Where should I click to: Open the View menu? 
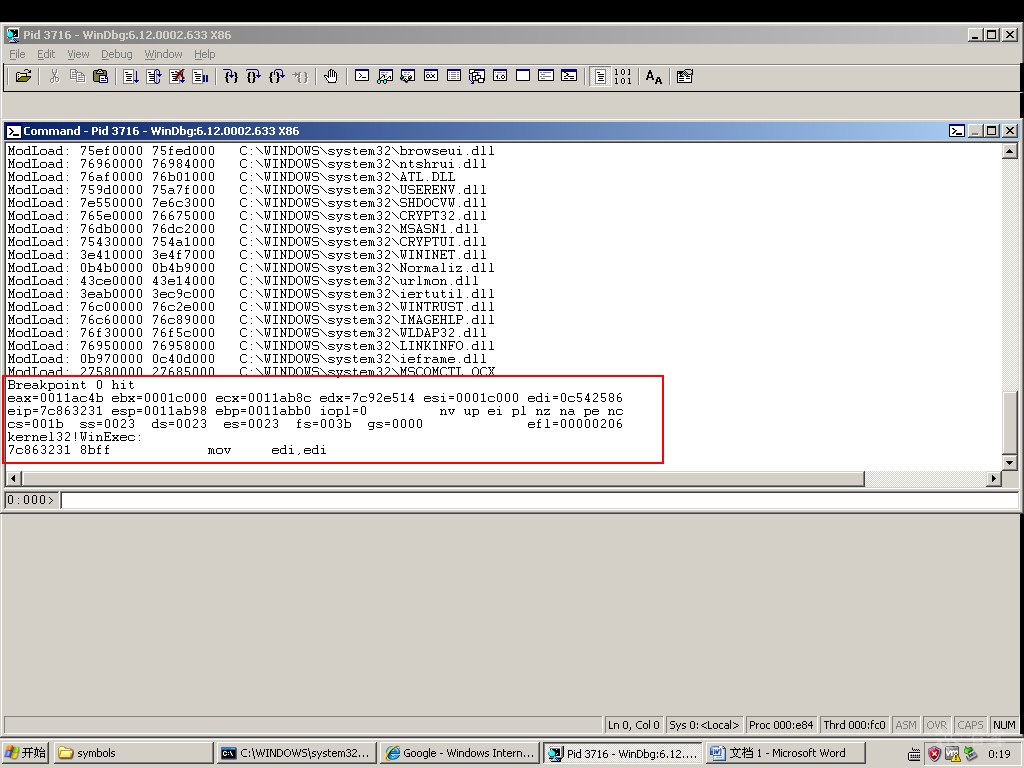pos(78,54)
